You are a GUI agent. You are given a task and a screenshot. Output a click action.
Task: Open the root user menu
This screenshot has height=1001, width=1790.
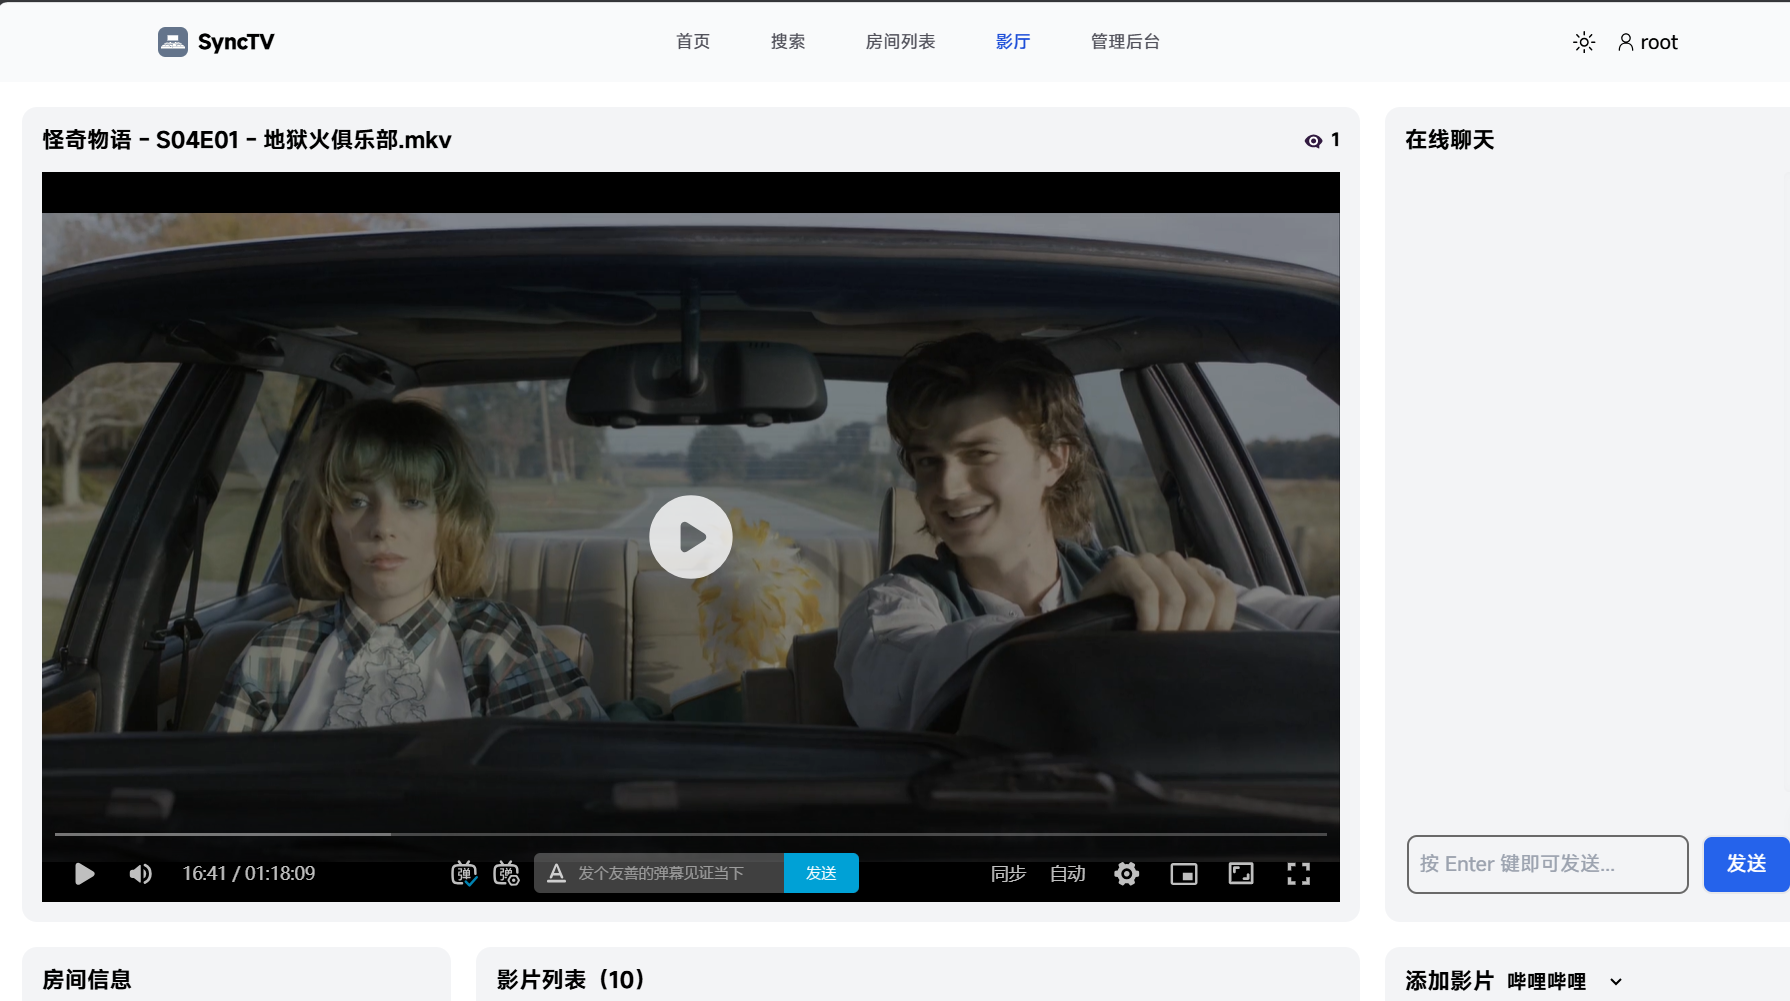coord(1648,42)
